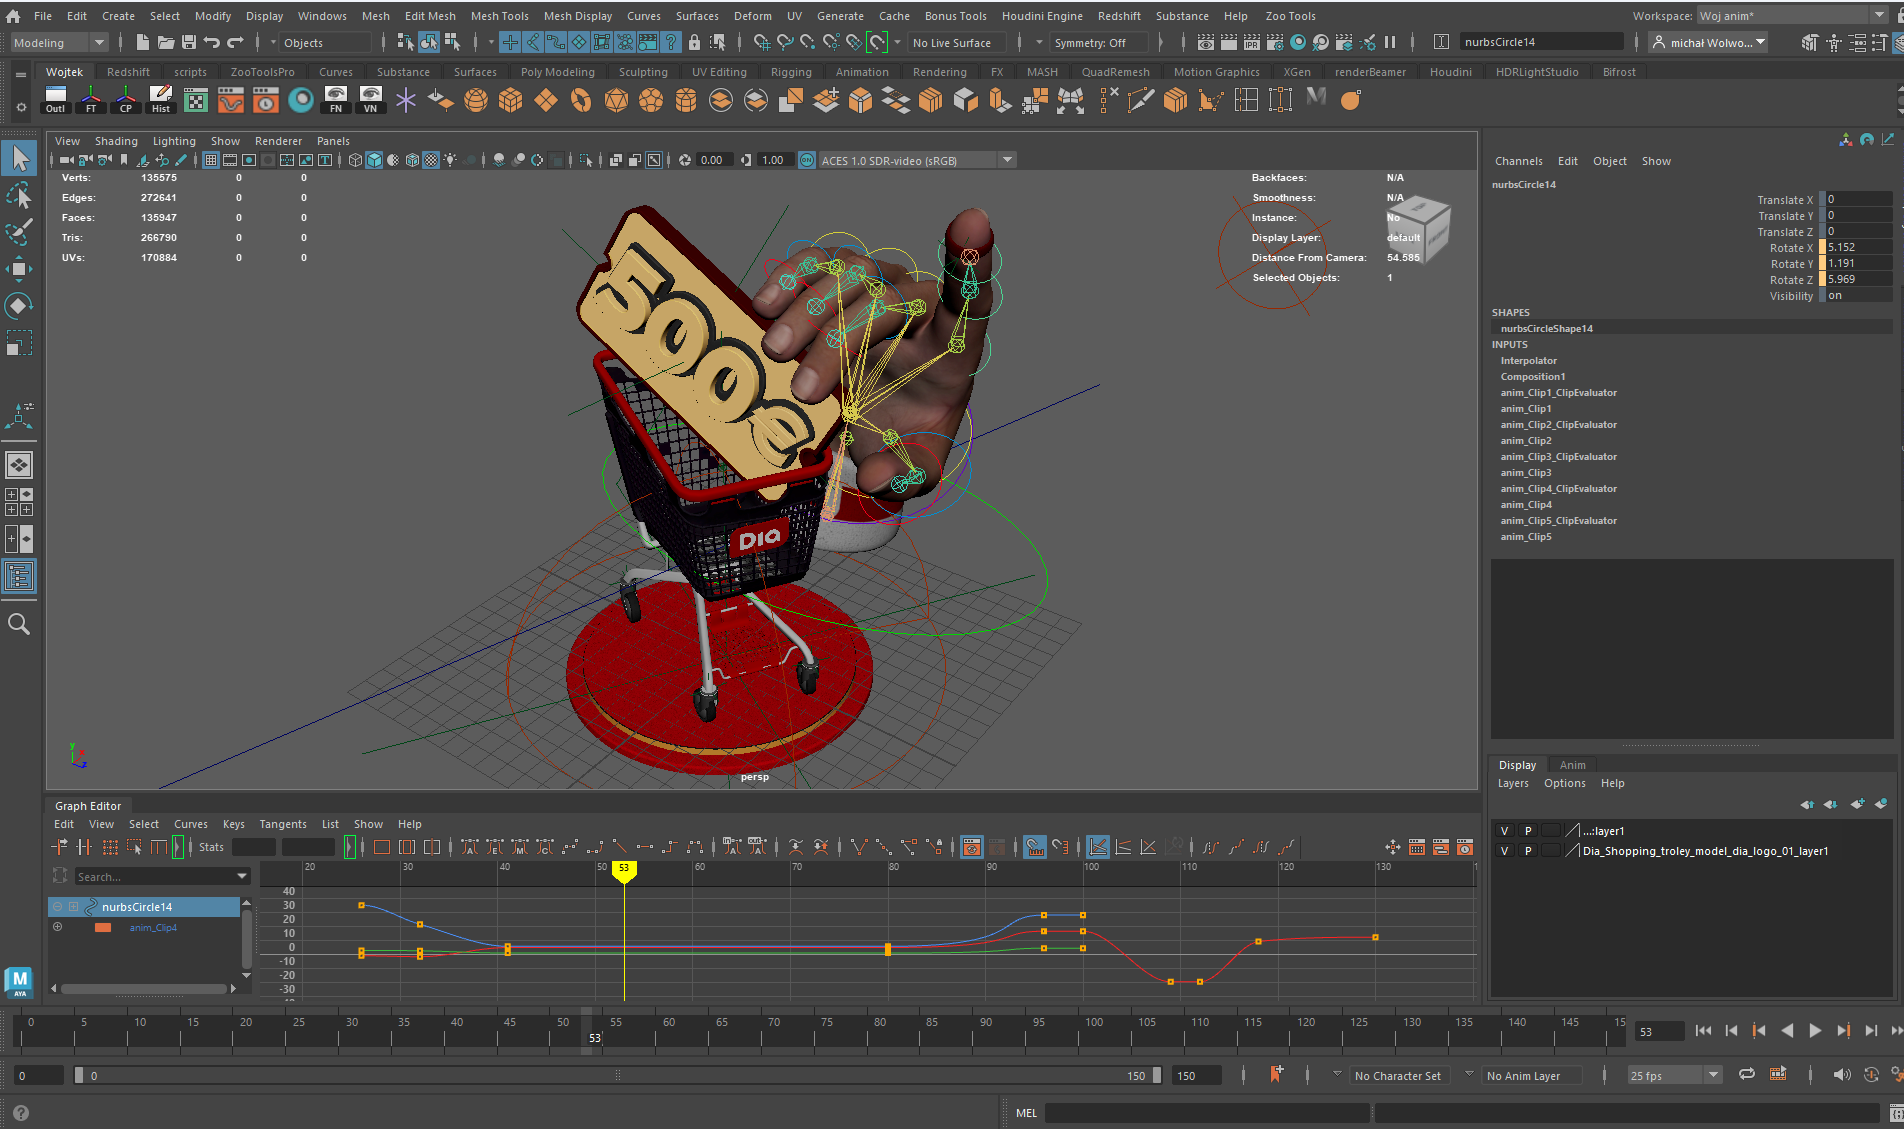Toggle visibility V of Dia_Shopping_troley layer
Viewport: 1904px width, 1129px height.
tap(1504, 851)
